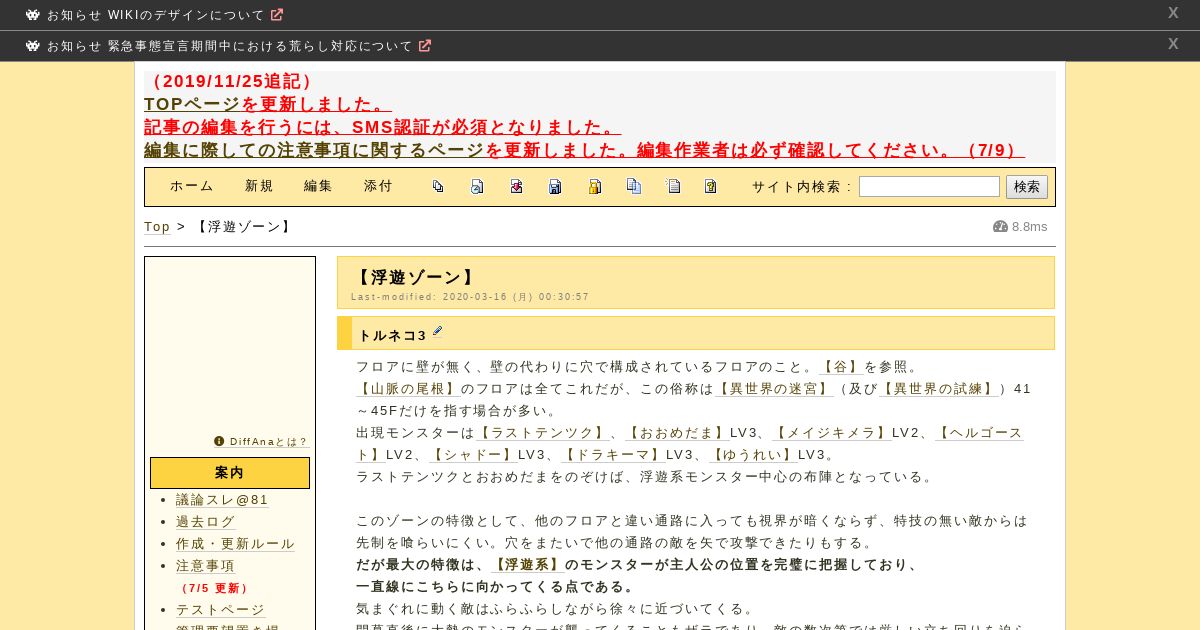Screen dimensions: 1200x630
Task: Click the pencil edit icon beside トルネコ3
Action: click(x=437, y=332)
